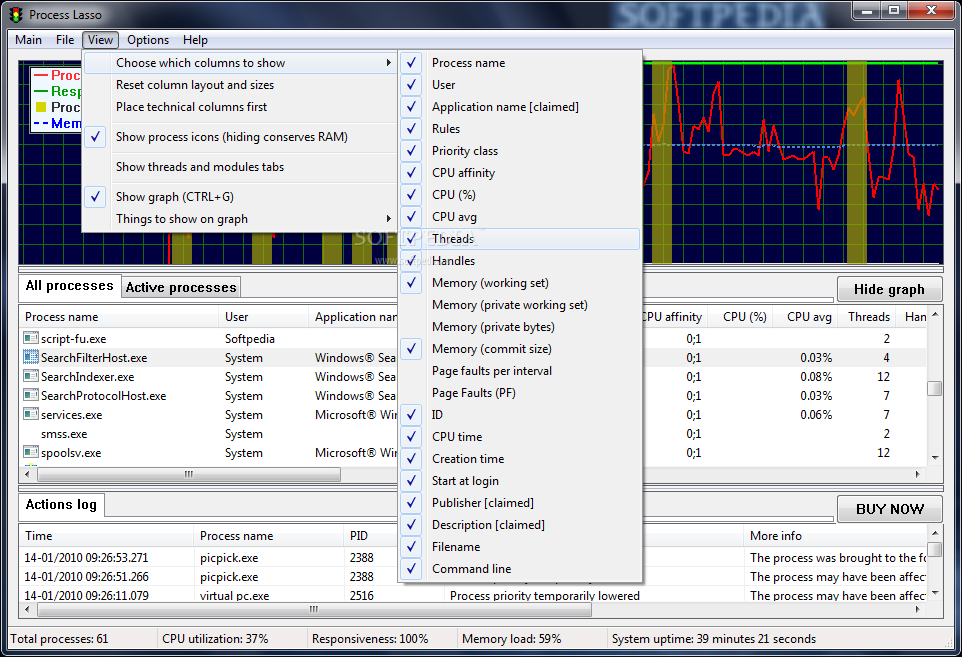Click the Hide graph button

pyautogui.click(x=888, y=290)
